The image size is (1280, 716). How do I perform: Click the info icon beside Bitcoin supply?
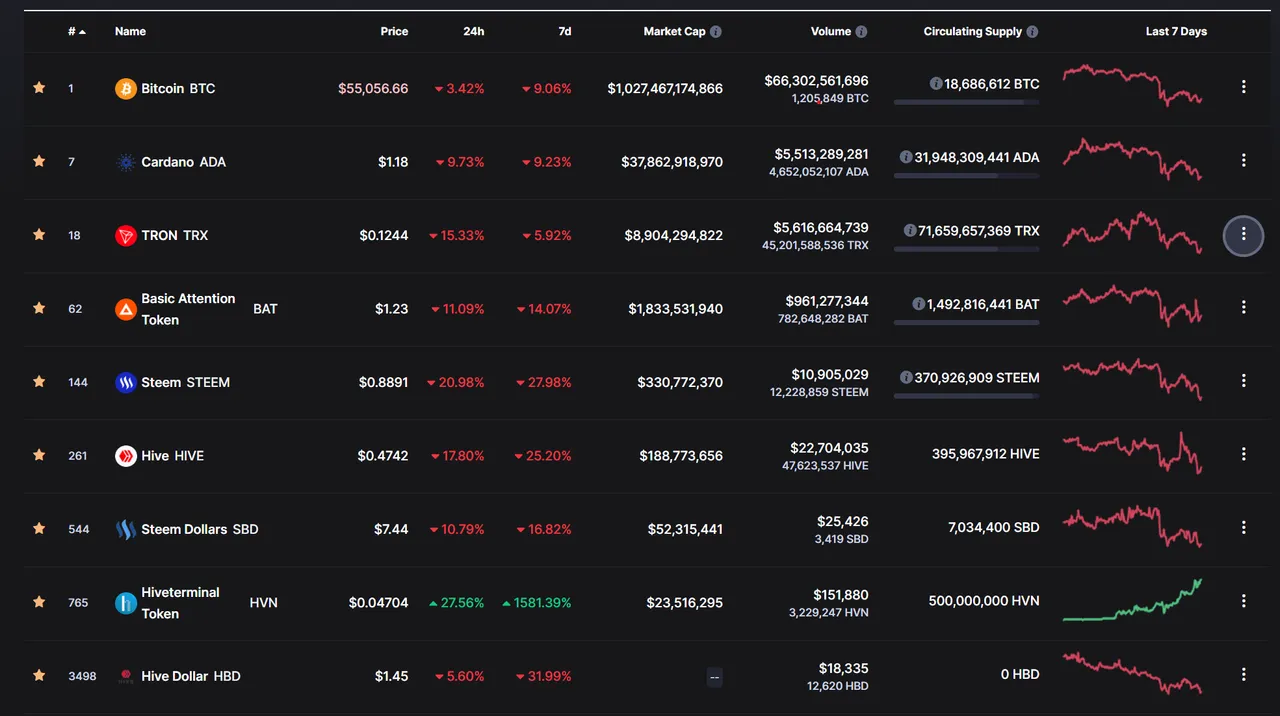[936, 84]
